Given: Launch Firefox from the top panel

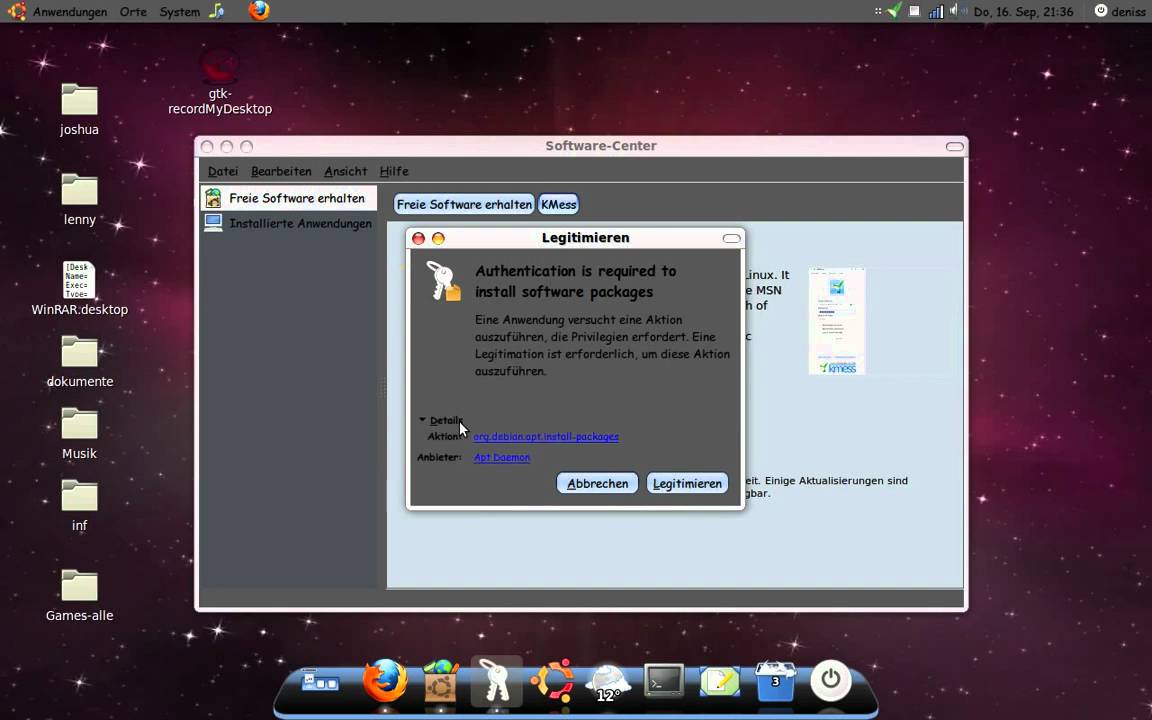Looking at the screenshot, I should pyautogui.click(x=259, y=10).
